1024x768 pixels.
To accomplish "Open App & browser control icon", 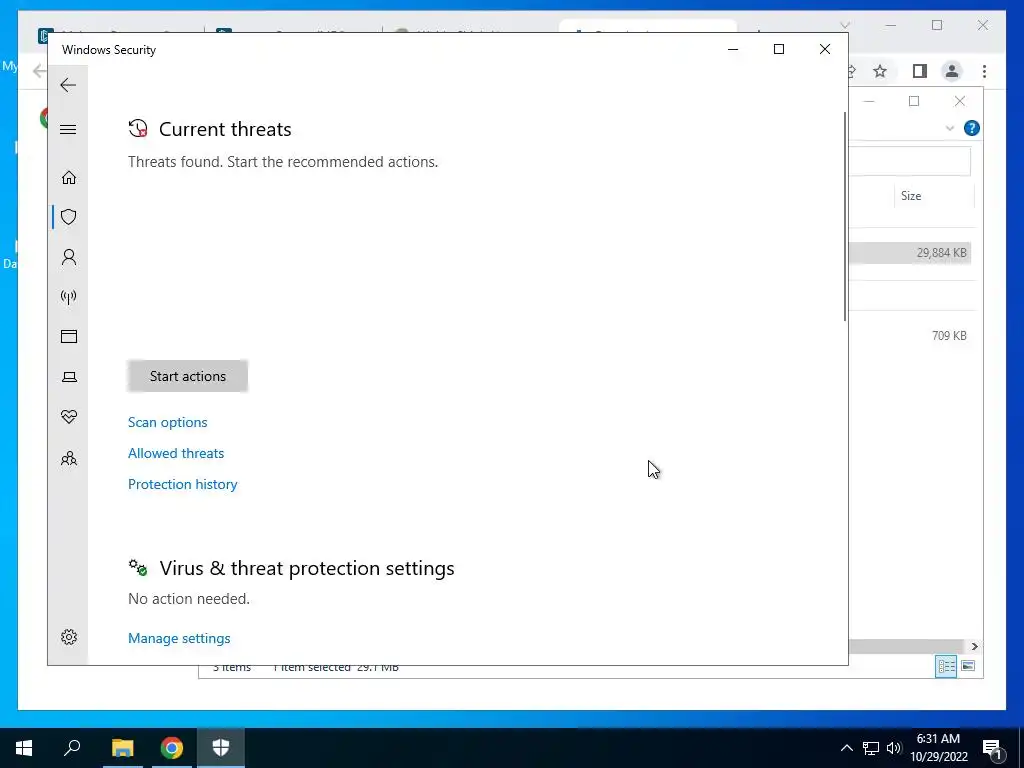I will click(69, 336).
